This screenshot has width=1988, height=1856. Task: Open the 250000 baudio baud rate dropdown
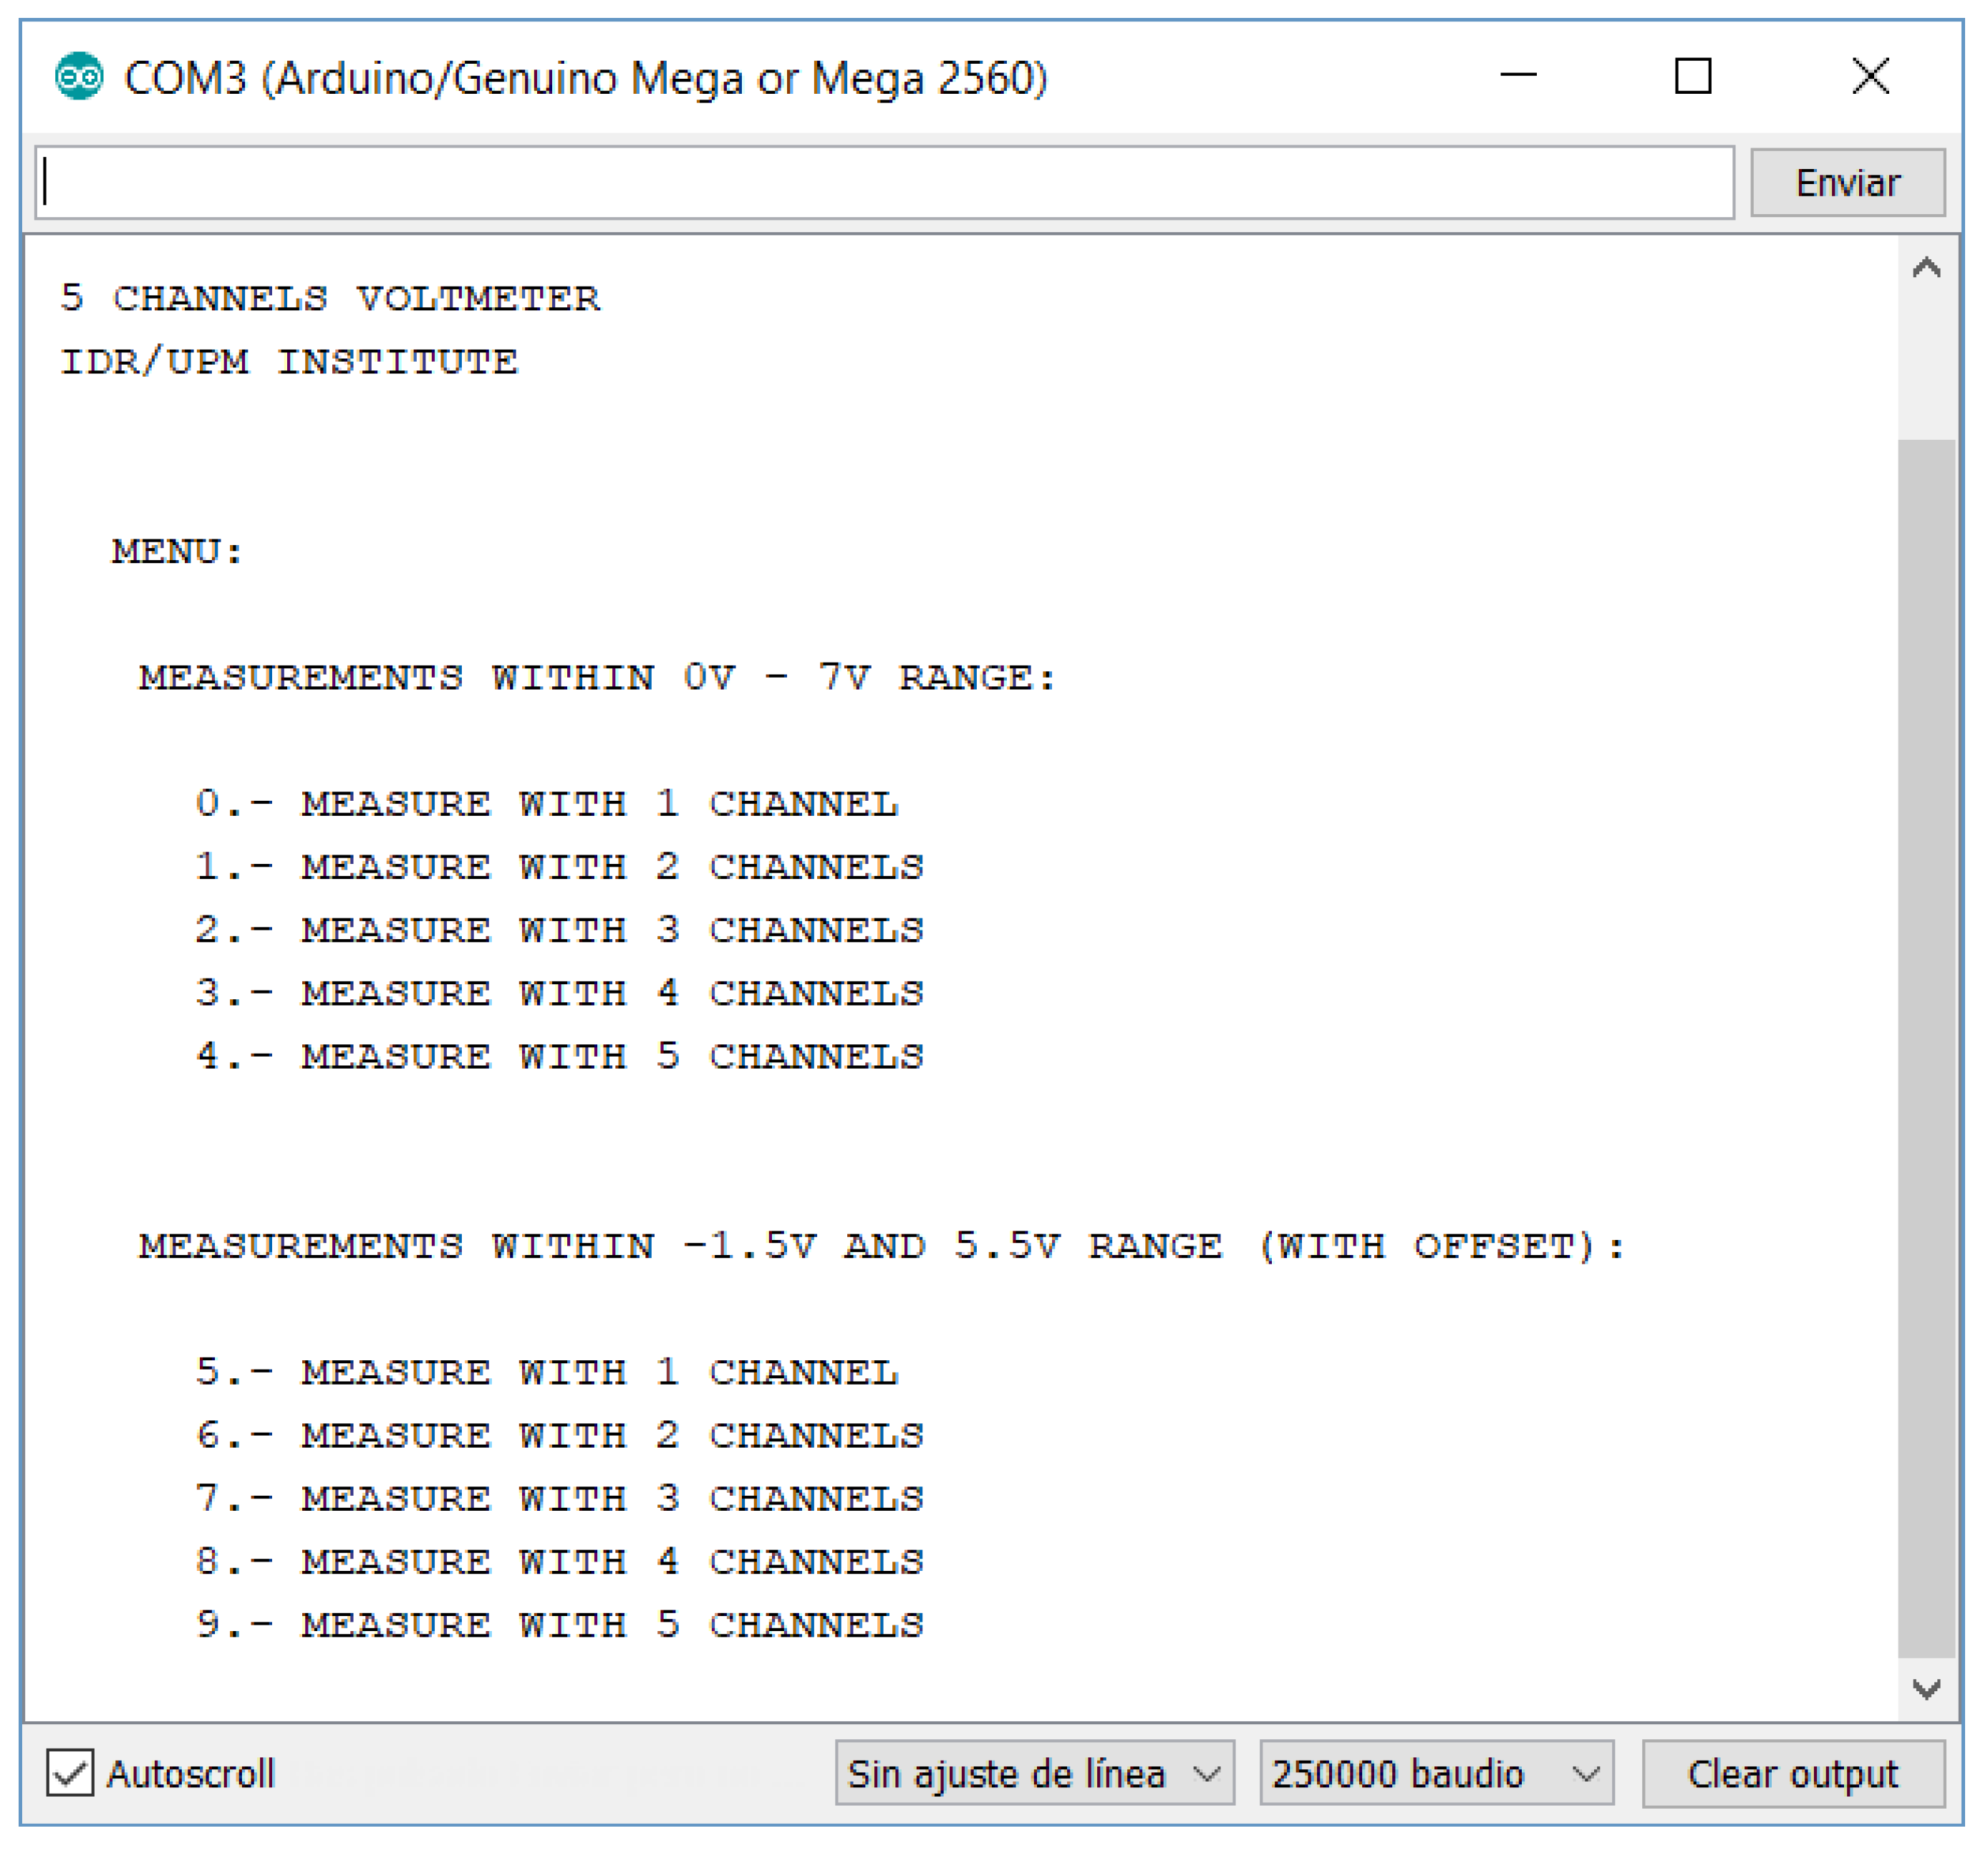click(1436, 1773)
